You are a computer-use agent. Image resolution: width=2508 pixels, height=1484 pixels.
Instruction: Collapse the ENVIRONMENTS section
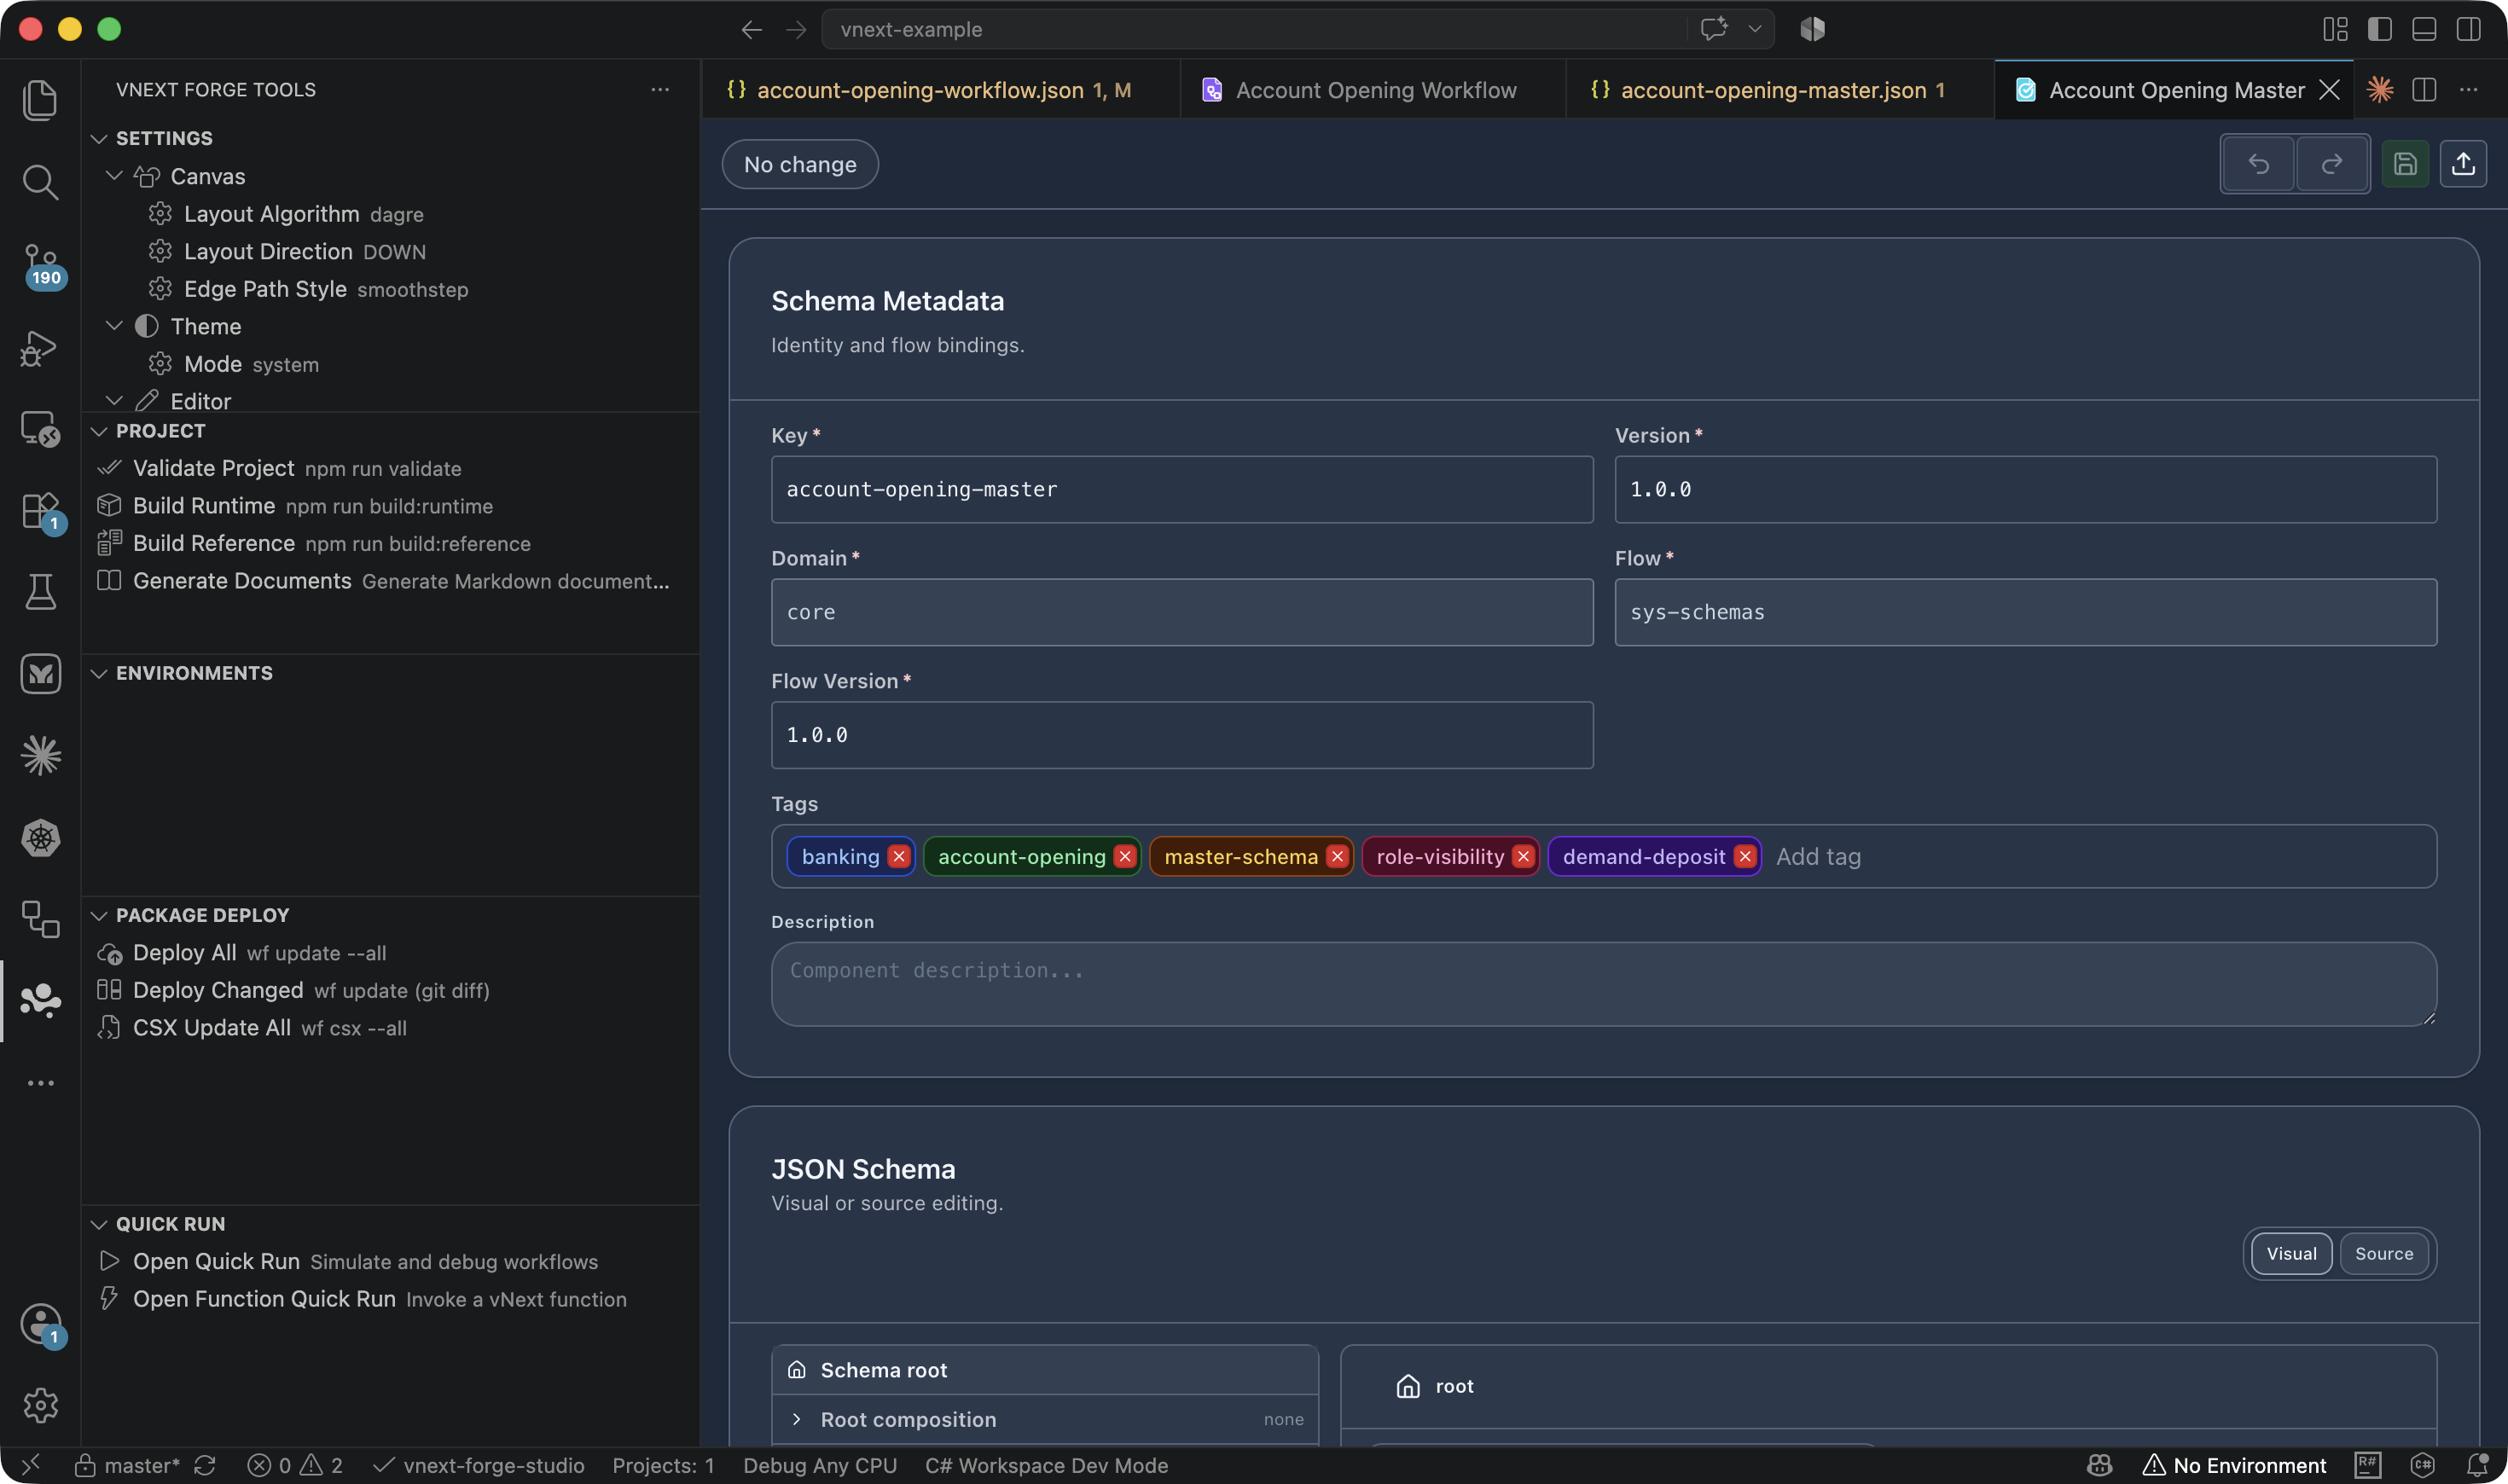(x=99, y=673)
